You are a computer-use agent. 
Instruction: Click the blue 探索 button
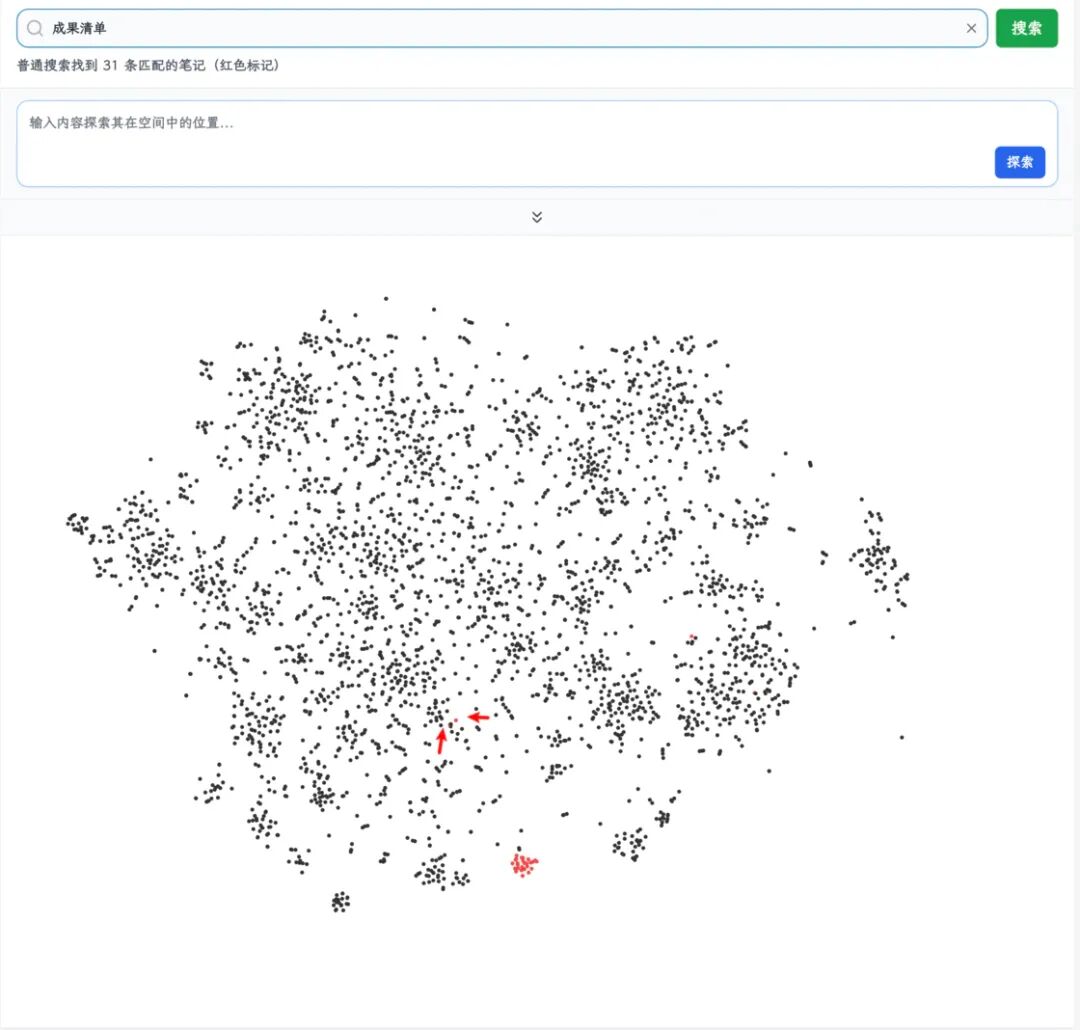click(1019, 162)
